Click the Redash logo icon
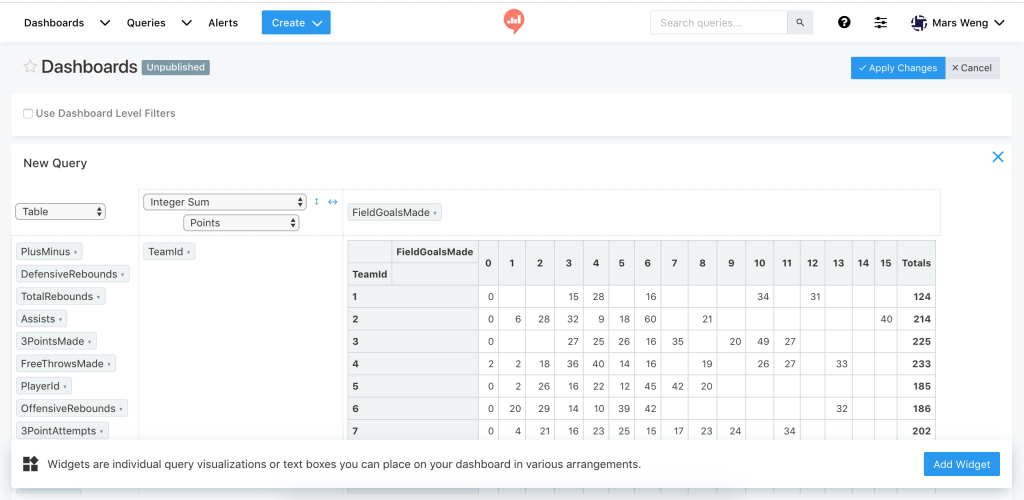Screen dimensions: 1024x500 [514, 22]
